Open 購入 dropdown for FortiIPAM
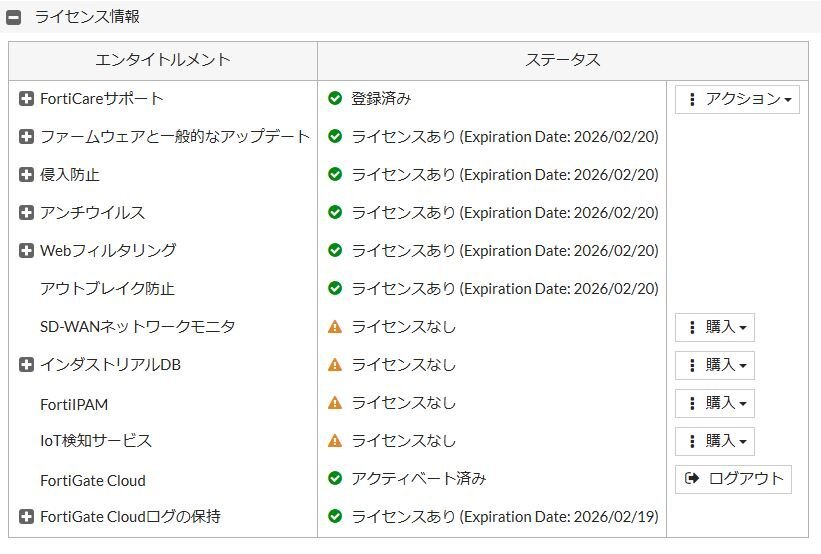Screen dimensions: 821x554 [x=715, y=403]
